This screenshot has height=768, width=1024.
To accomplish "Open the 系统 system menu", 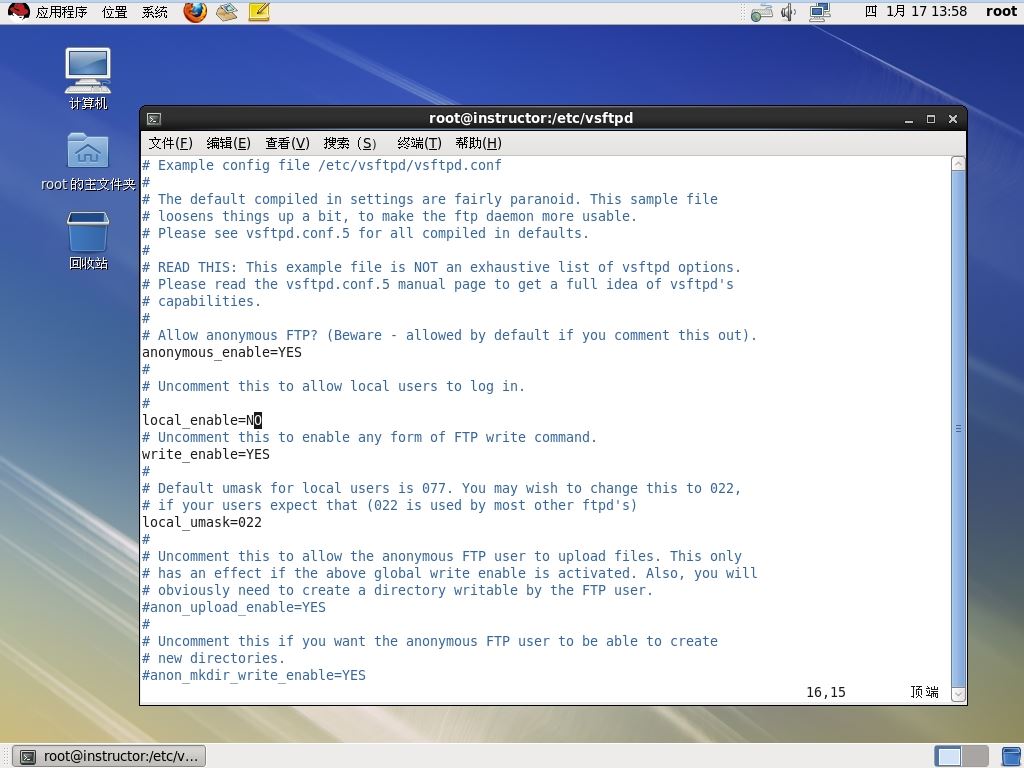I will [155, 12].
